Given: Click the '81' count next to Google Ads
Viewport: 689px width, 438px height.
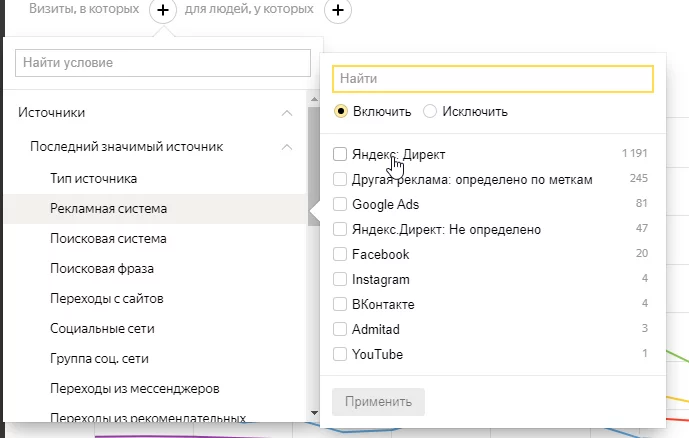Looking at the screenshot, I should tap(642, 203).
